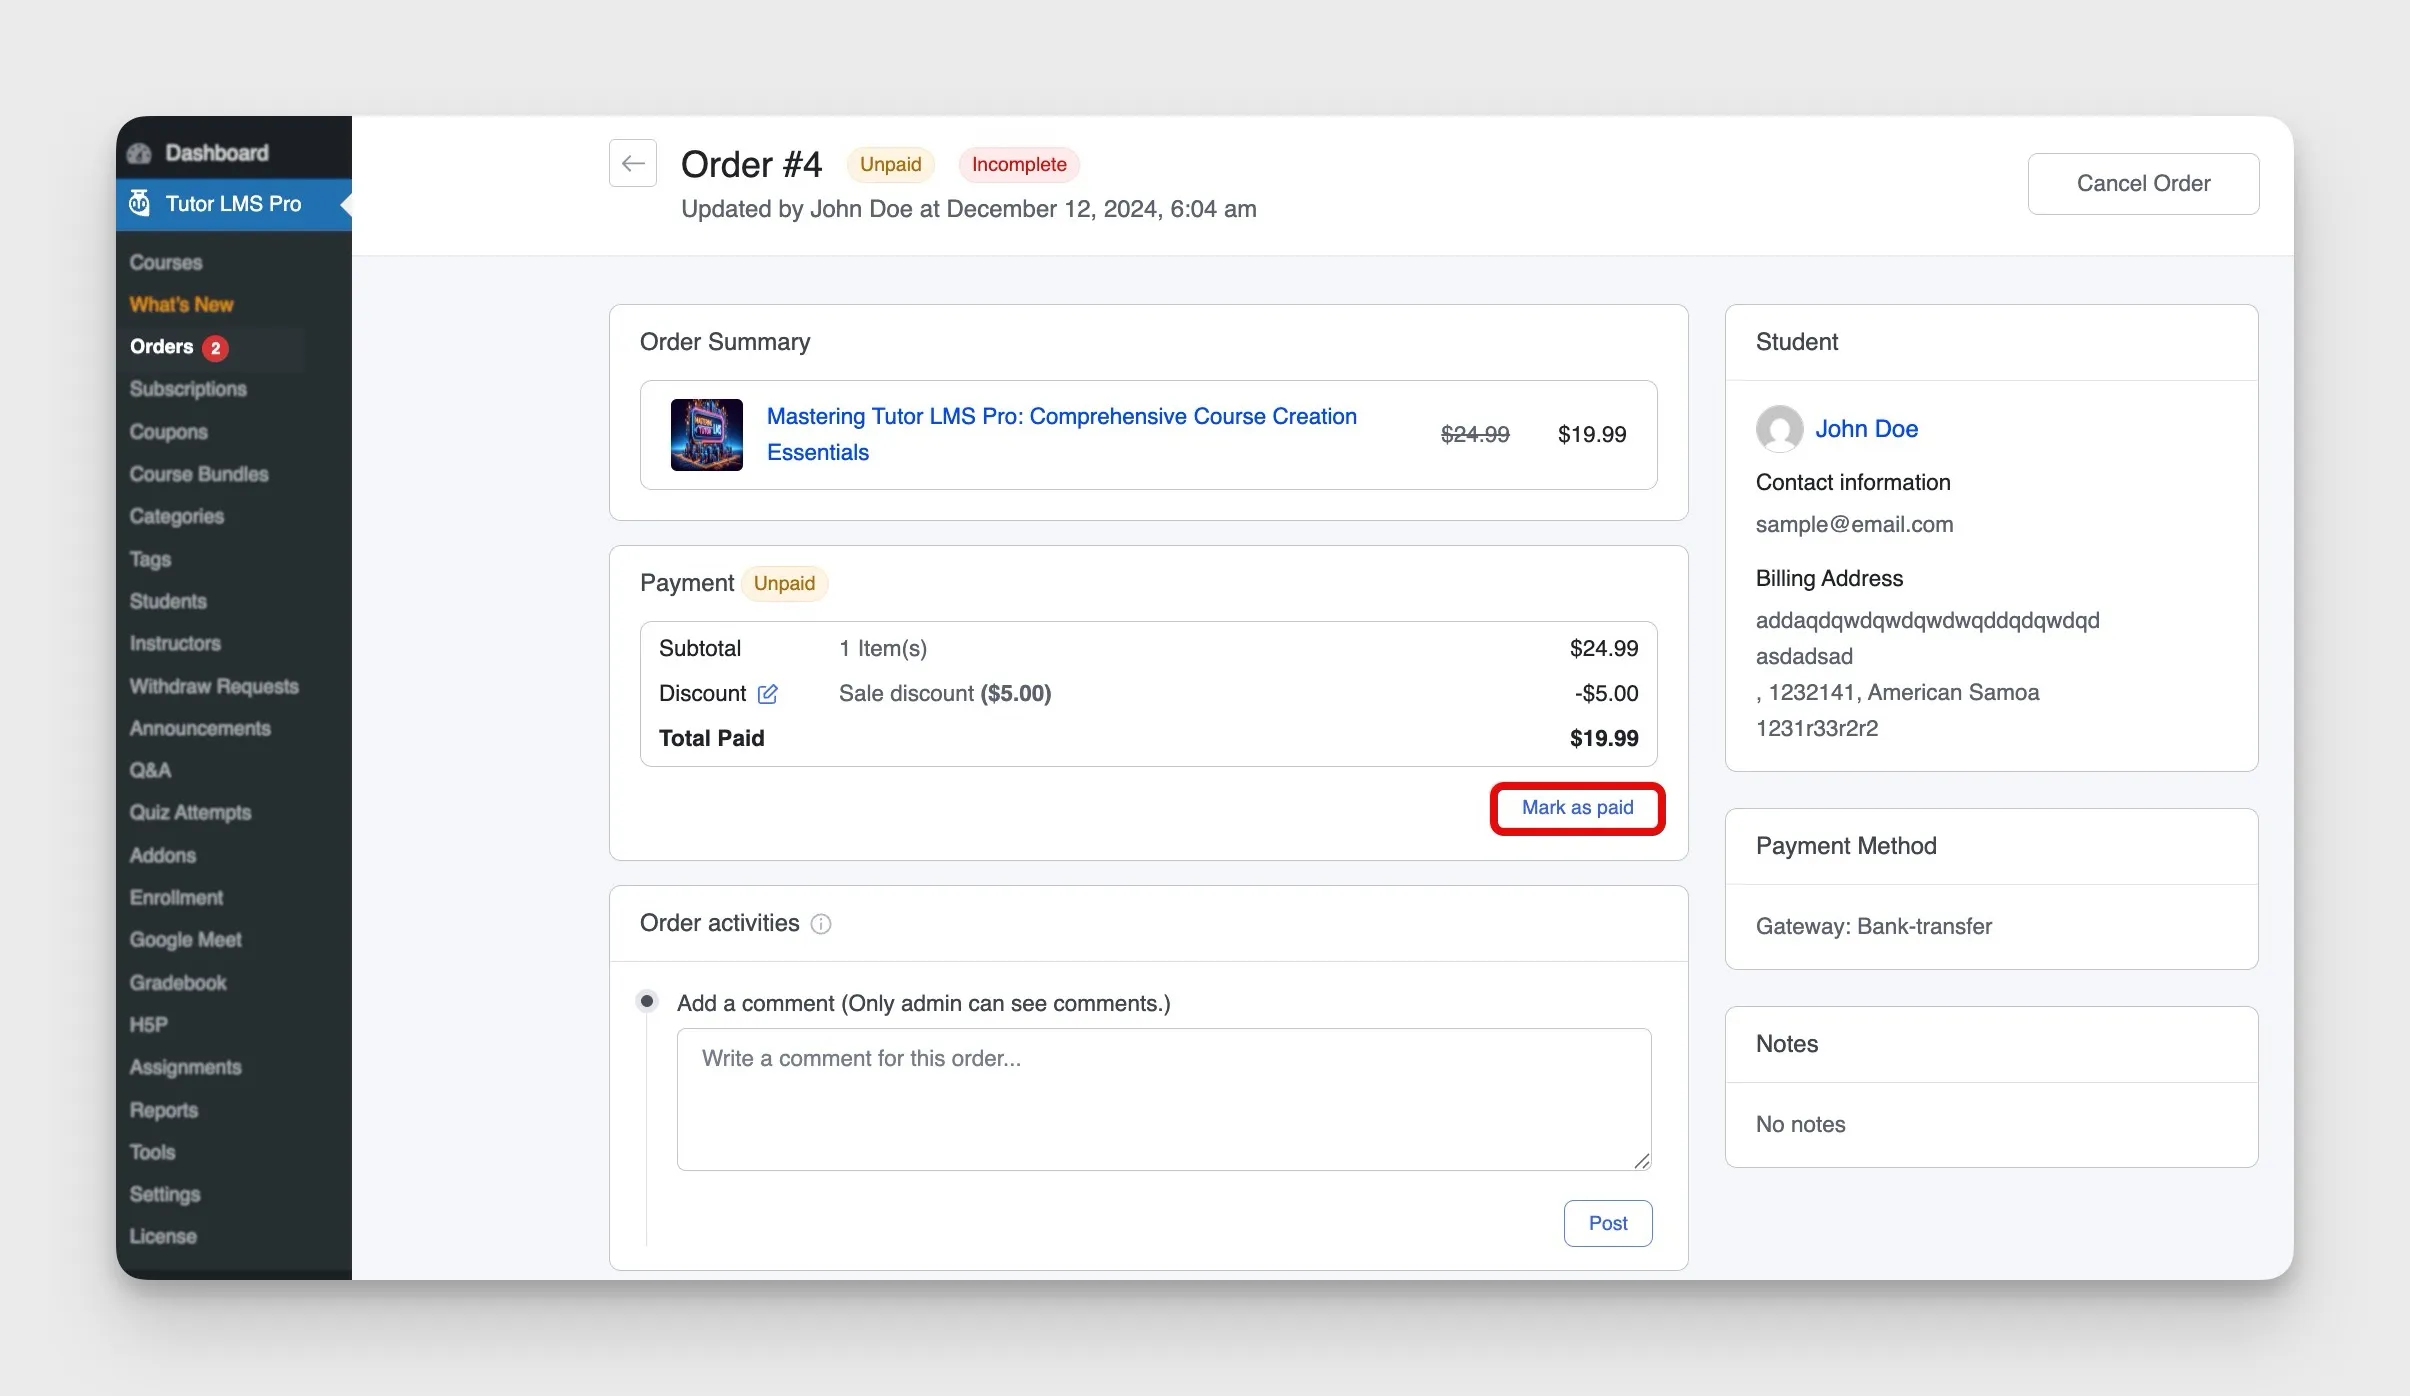This screenshot has height=1396, width=2410.
Task: Click the red Orders count badge
Action: coord(215,348)
